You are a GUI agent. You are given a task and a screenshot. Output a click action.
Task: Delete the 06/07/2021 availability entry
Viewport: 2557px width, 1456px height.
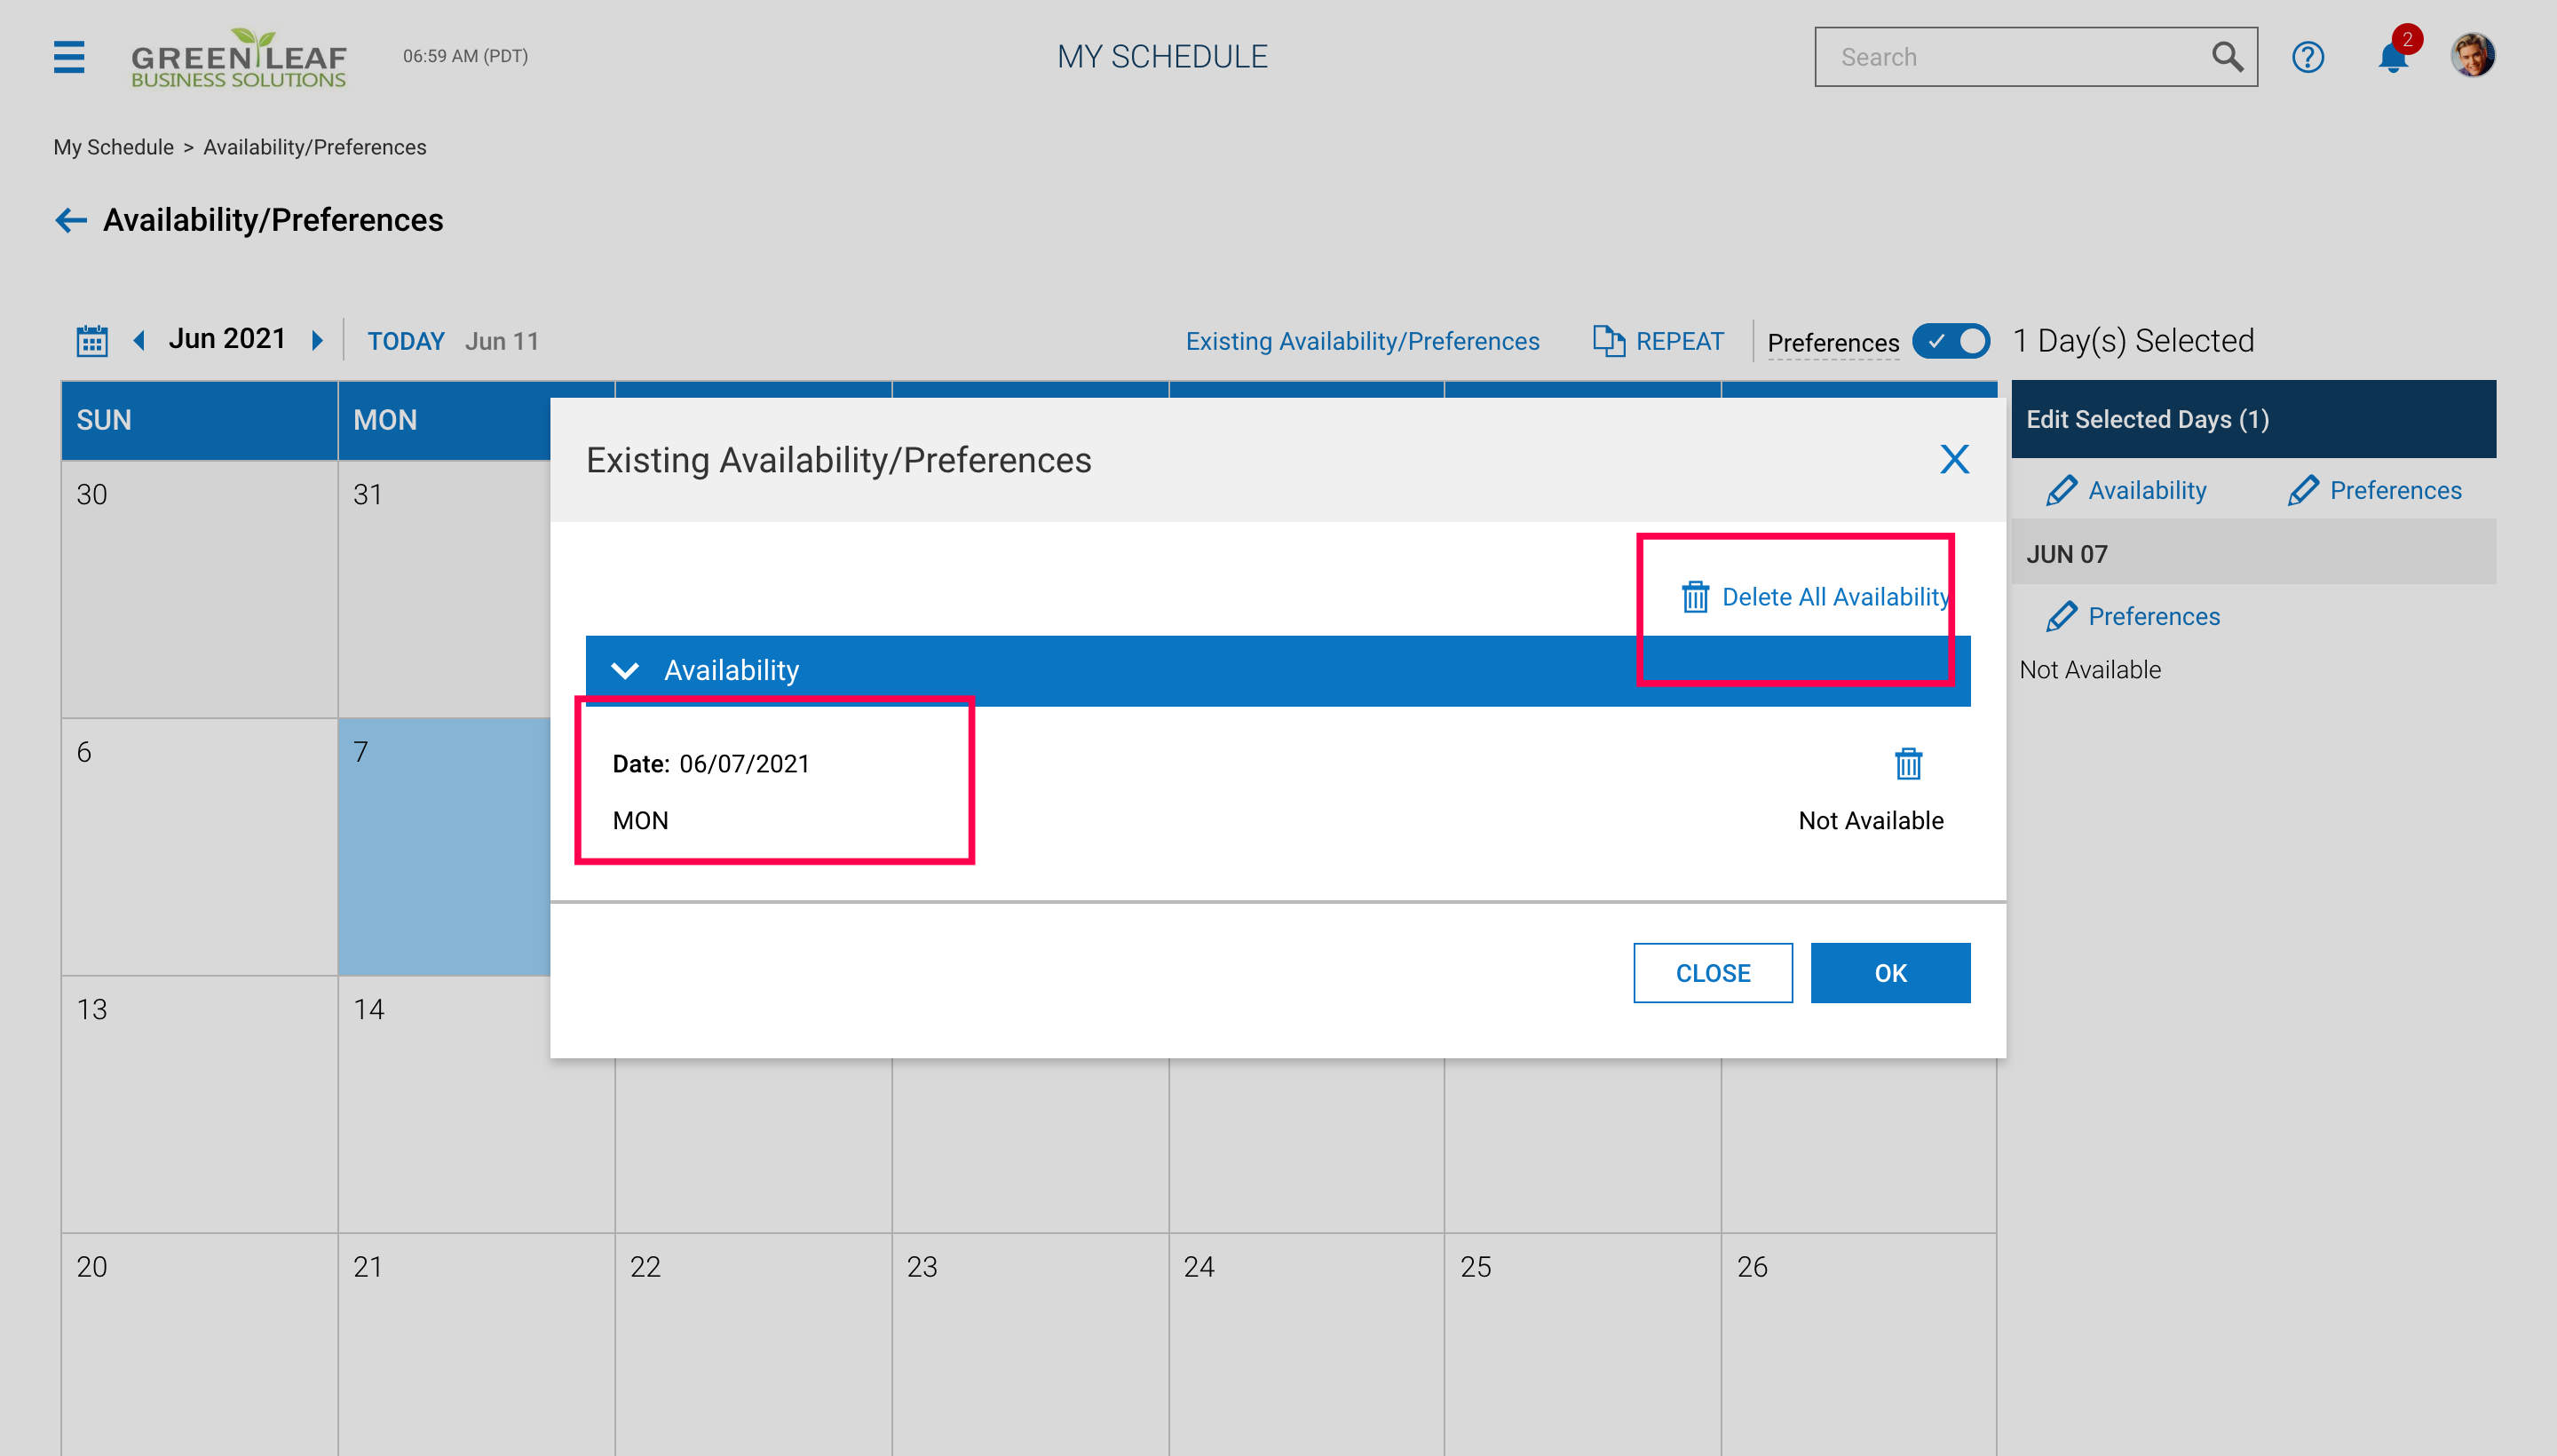1908,764
